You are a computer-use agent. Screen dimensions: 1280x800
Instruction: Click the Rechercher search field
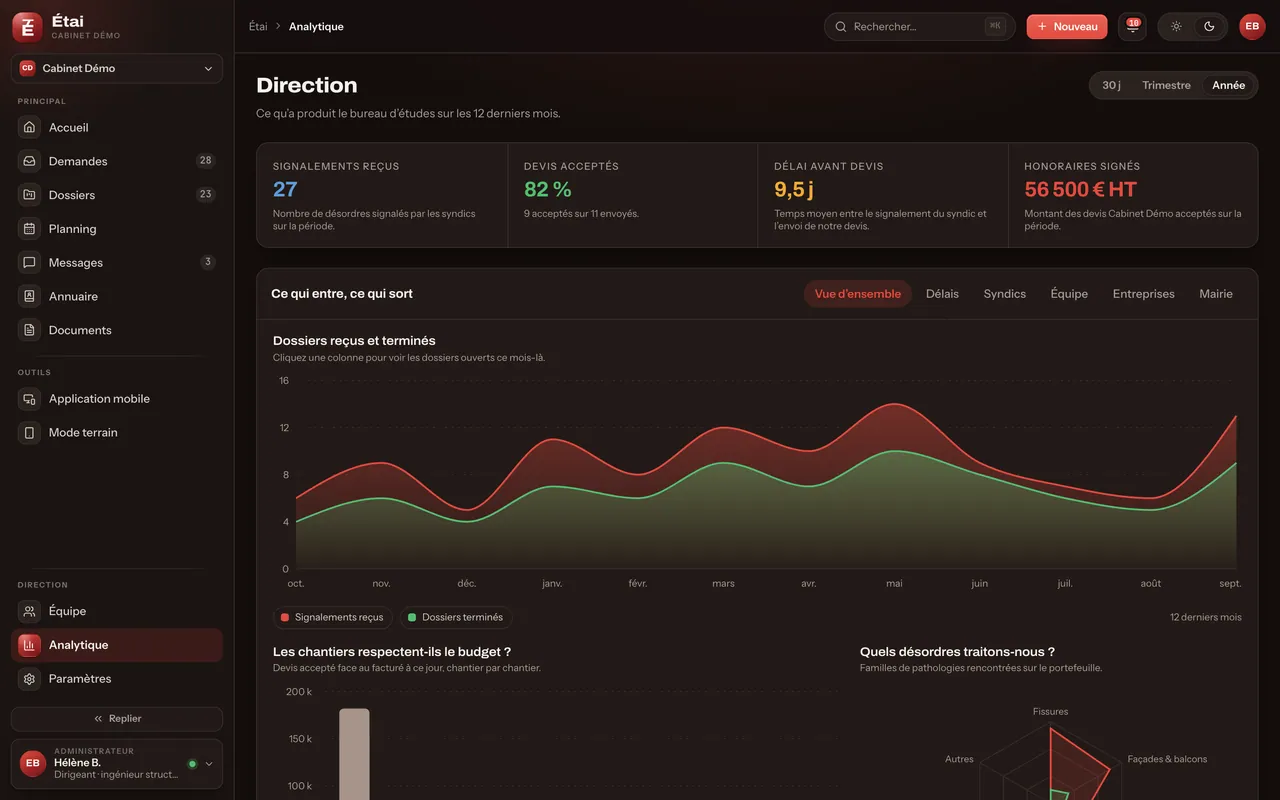(919, 27)
